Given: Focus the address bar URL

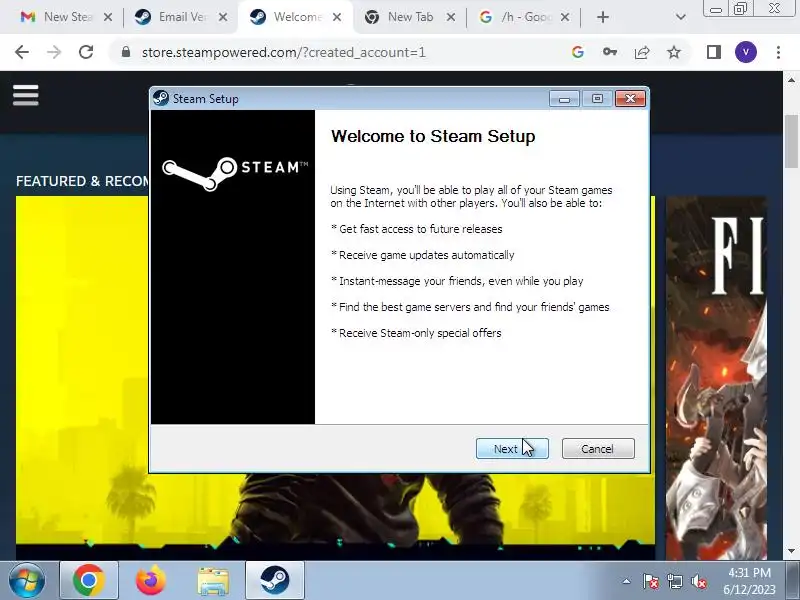Looking at the screenshot, I should pos(284,53).
